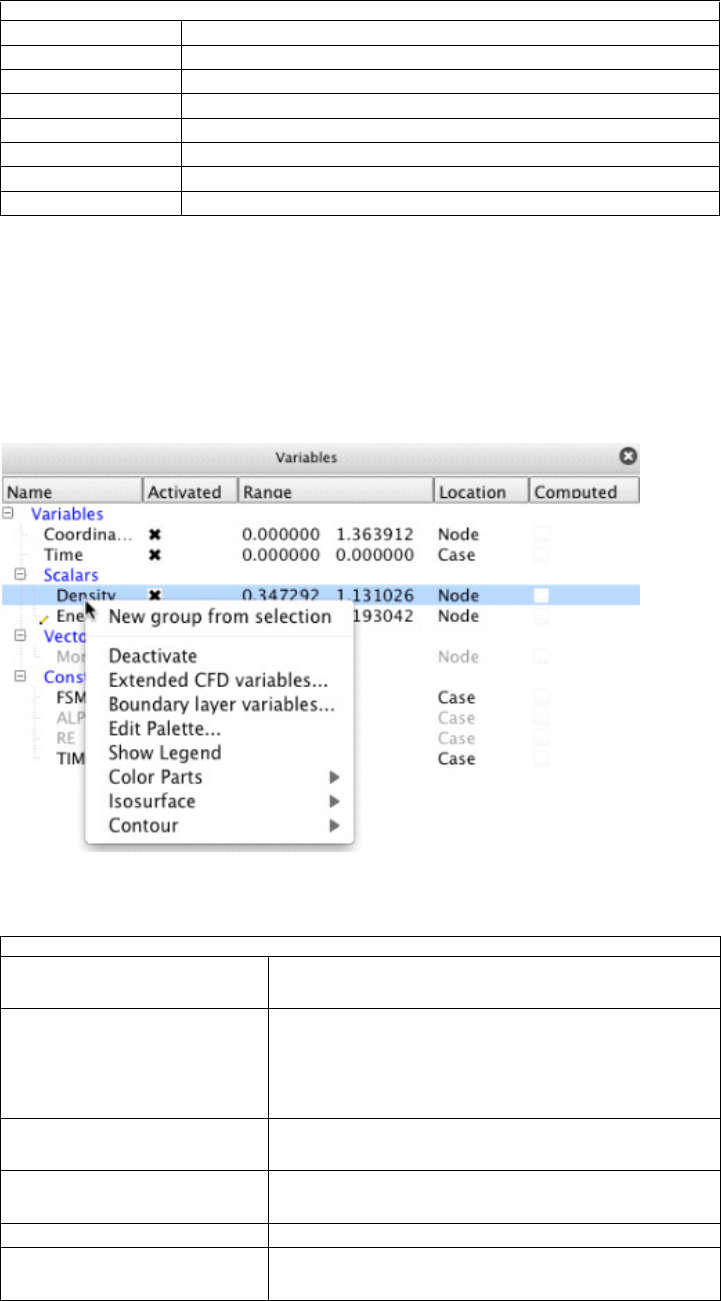Collapse the Vectors tree group
The image size is (721, 1301).
pyautogui.click(x=21, y=635)
